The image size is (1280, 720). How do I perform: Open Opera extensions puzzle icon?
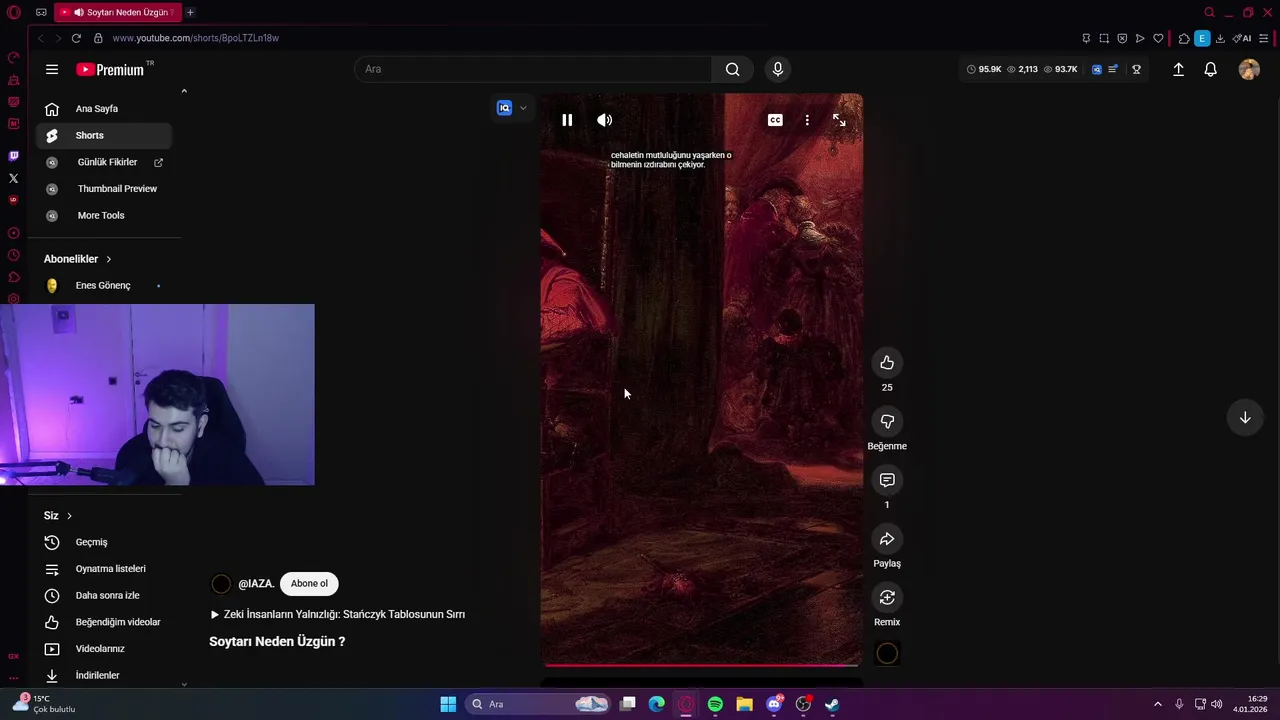1184,38
